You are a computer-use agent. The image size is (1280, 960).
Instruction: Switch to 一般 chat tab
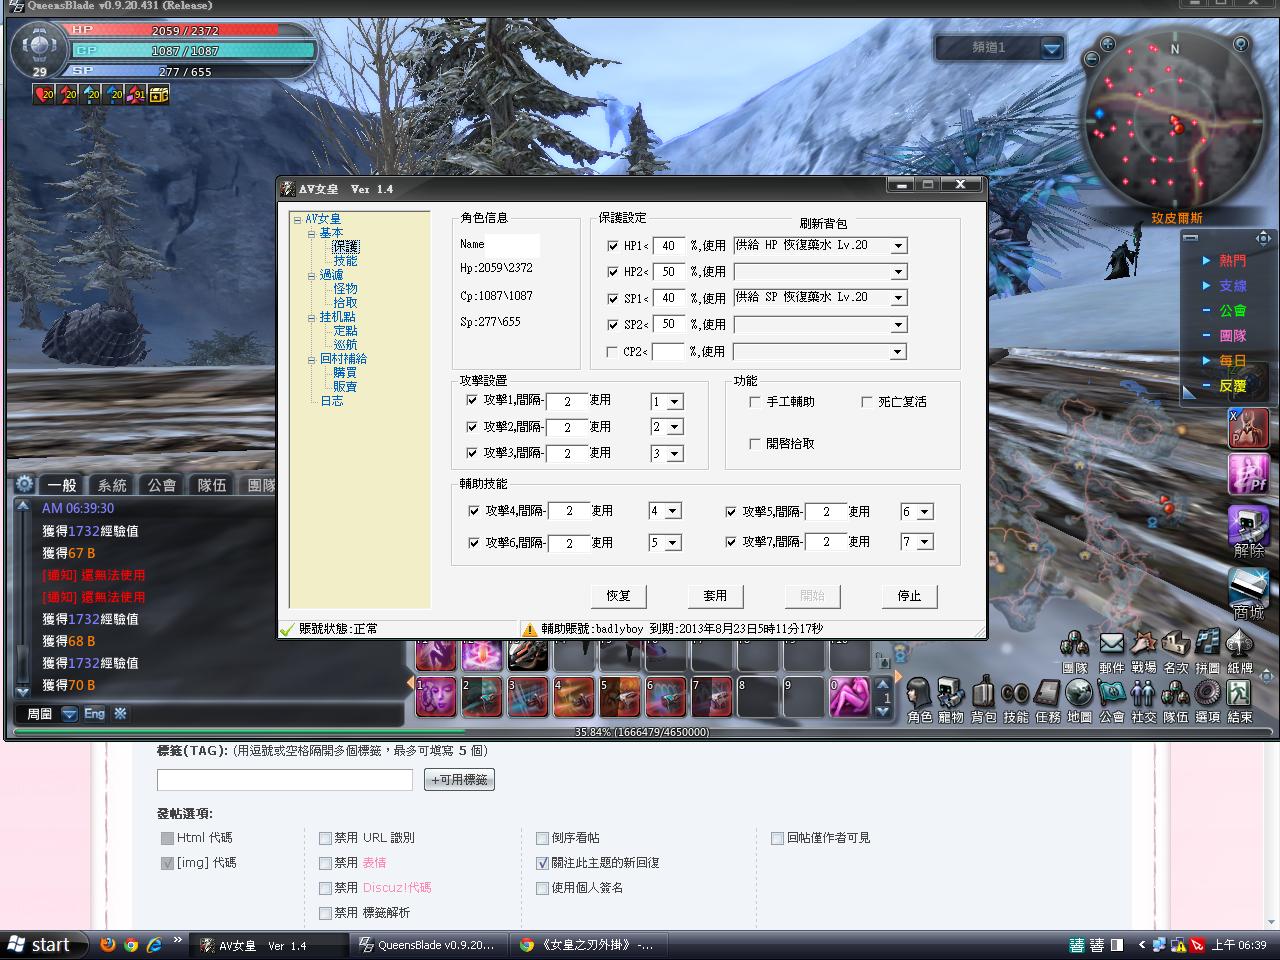62,485
